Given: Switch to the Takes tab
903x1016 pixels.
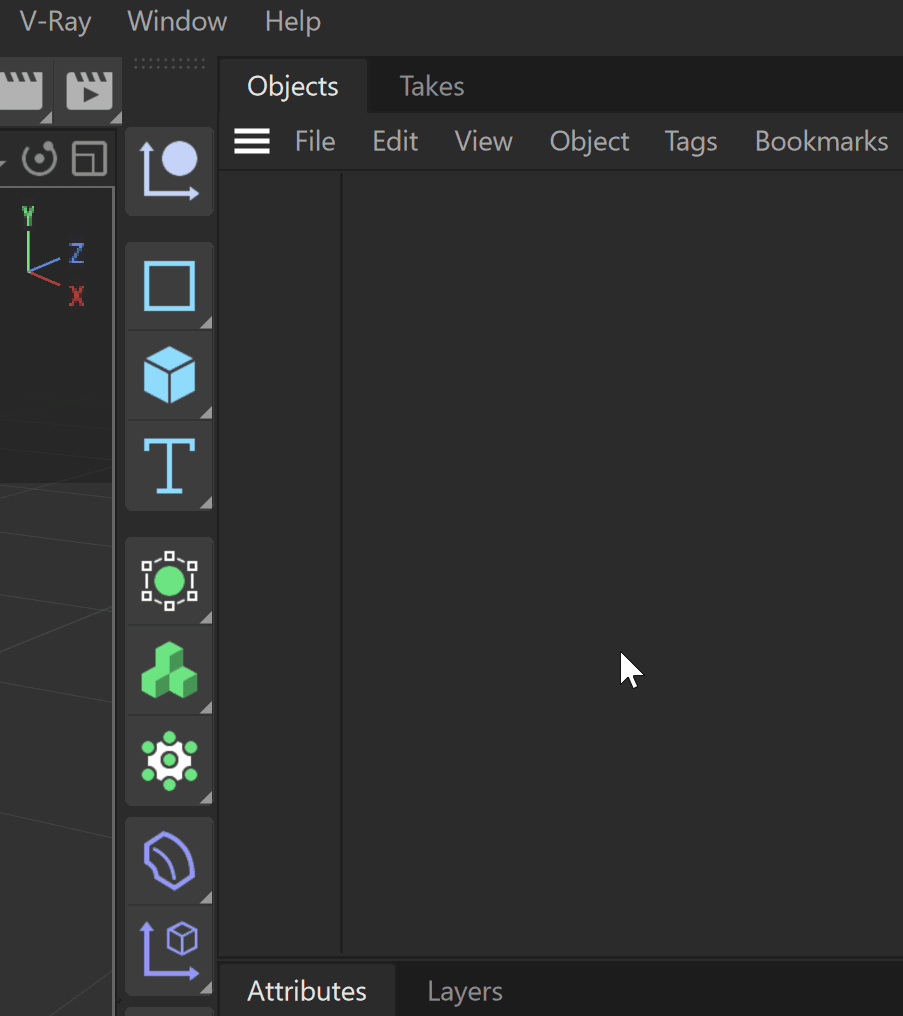Looking at the screenshot, I should tap(432, 86).
